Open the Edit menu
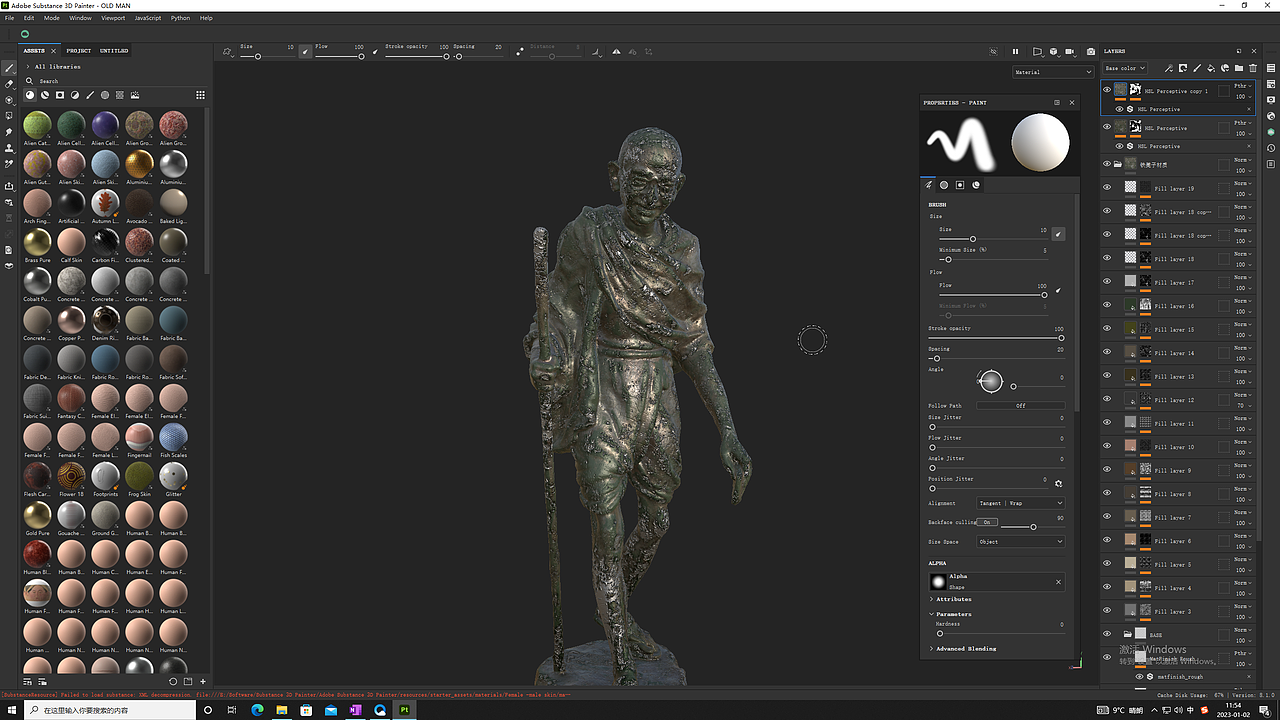 click(x=29, y=18)
